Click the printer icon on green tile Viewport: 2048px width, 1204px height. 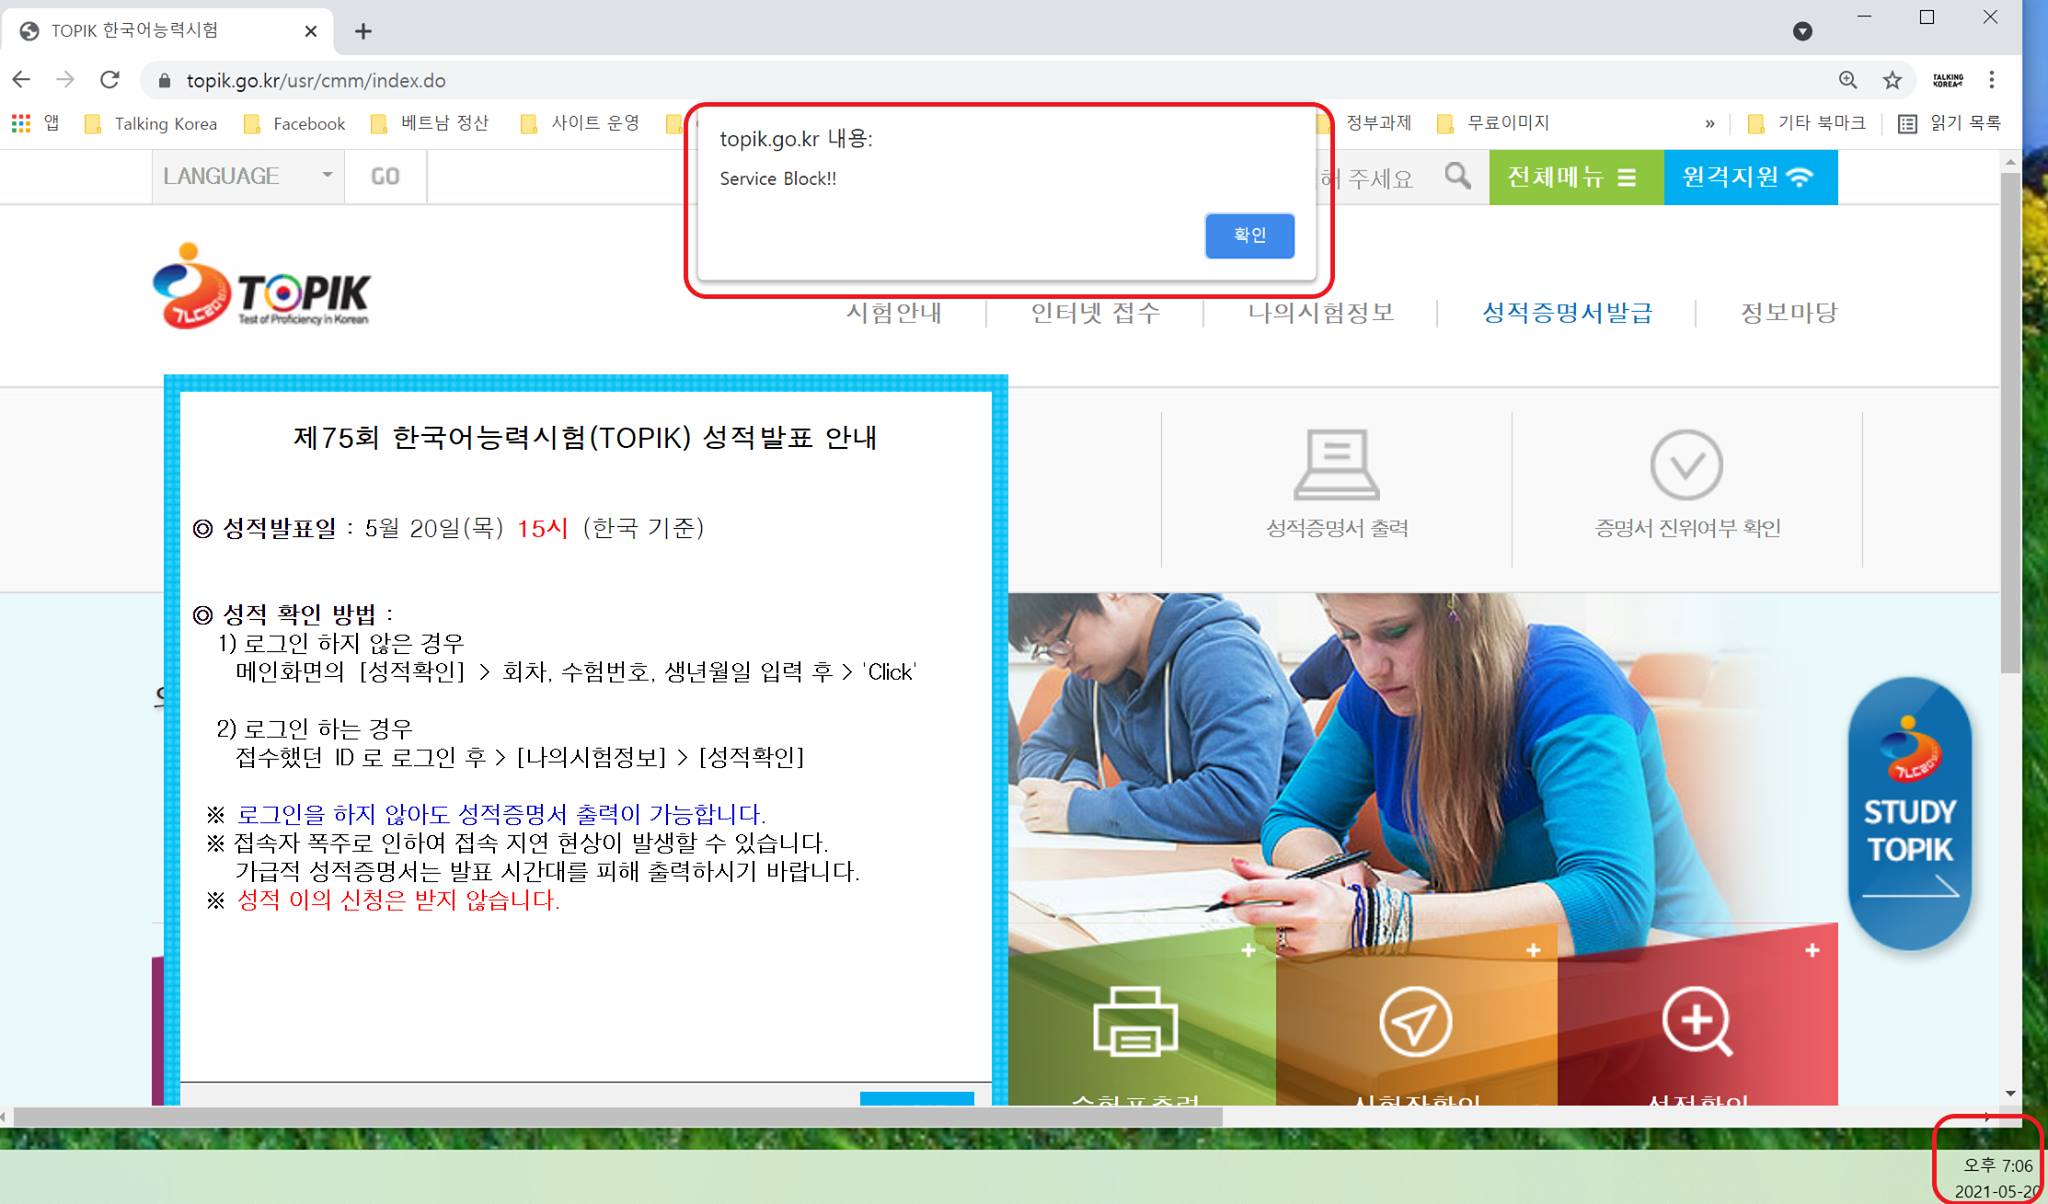click(1135, 1021)
